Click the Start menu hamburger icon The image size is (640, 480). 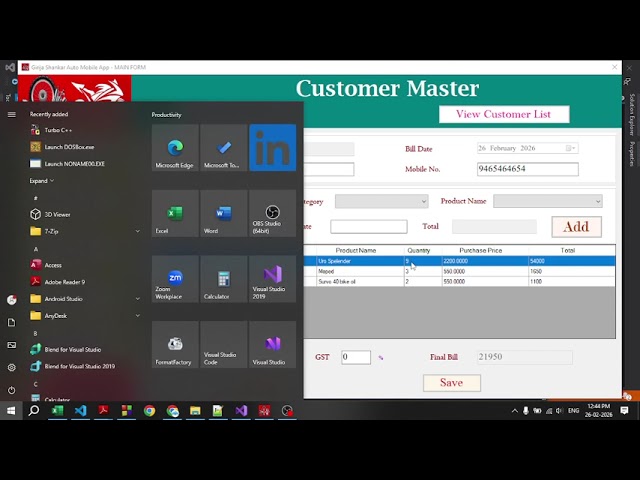11,115
